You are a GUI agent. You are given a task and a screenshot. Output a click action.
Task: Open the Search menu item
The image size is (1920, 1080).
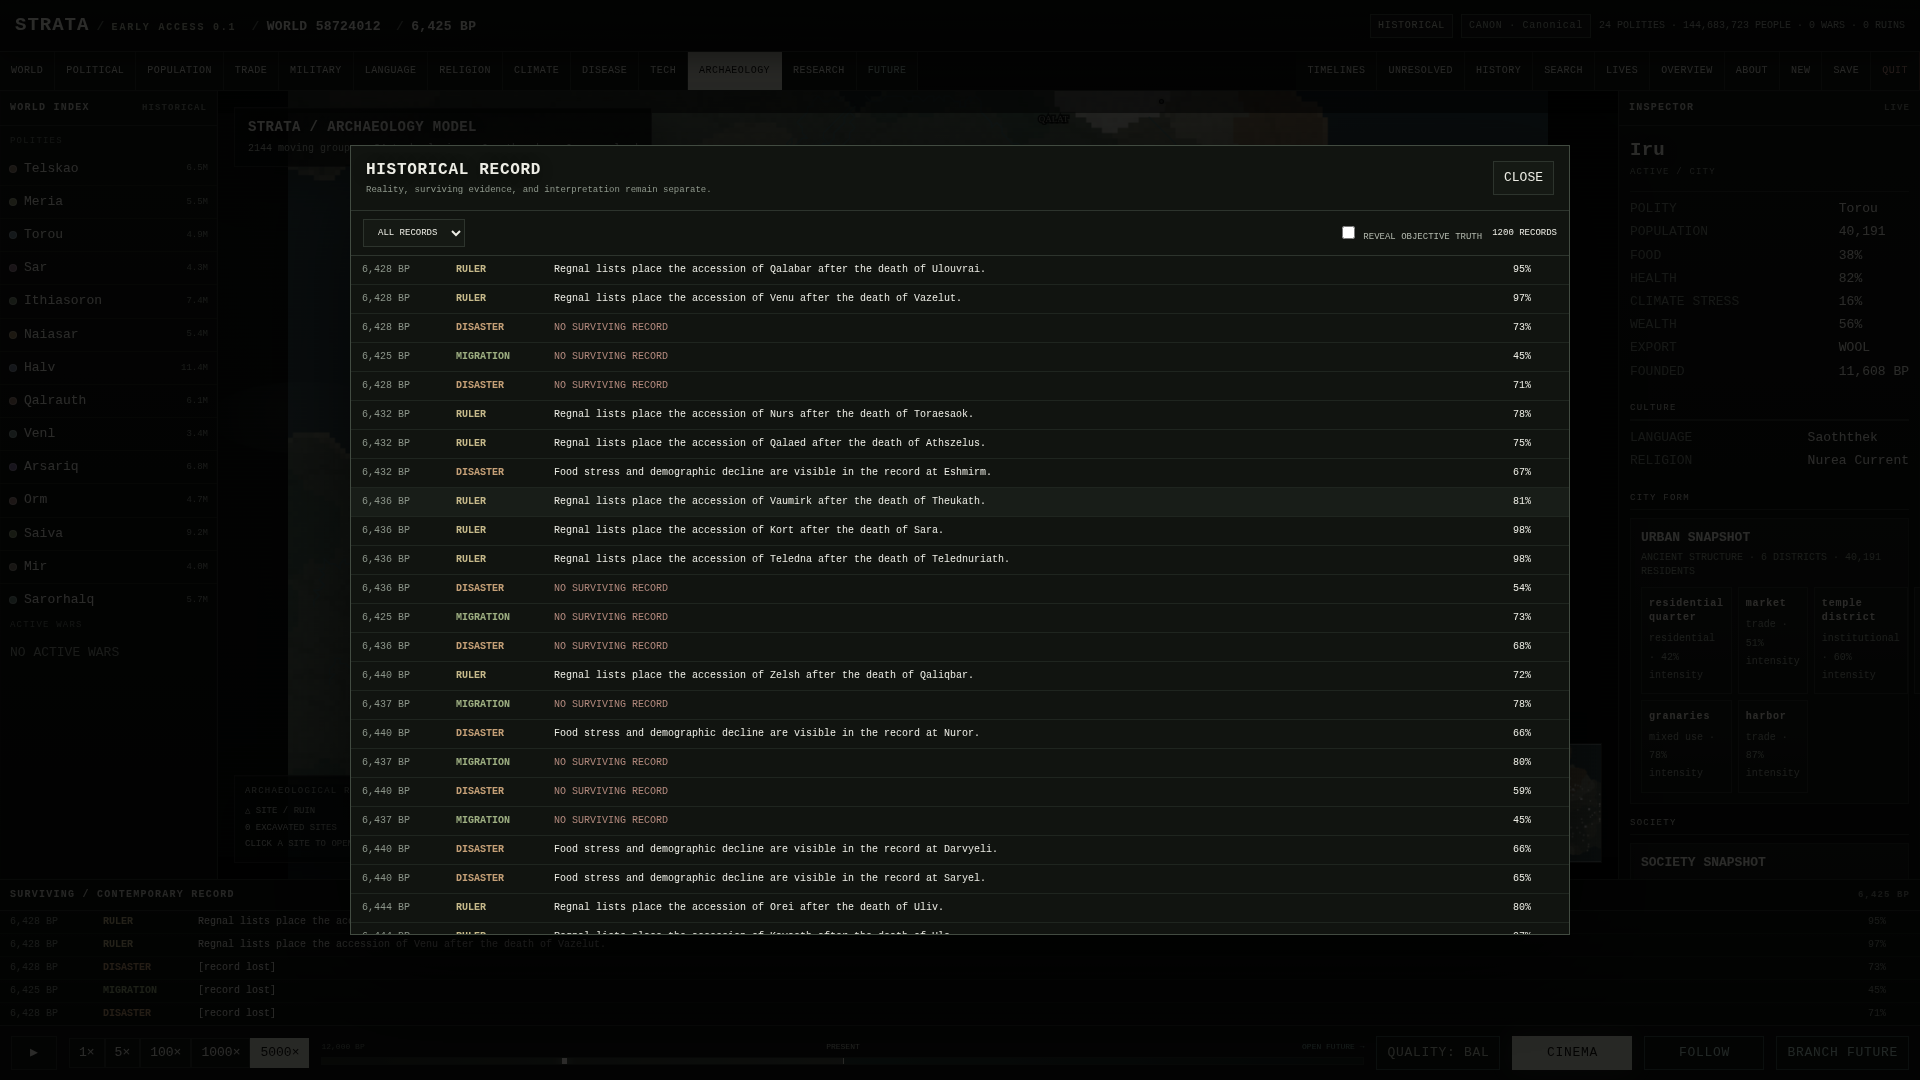1563,71
